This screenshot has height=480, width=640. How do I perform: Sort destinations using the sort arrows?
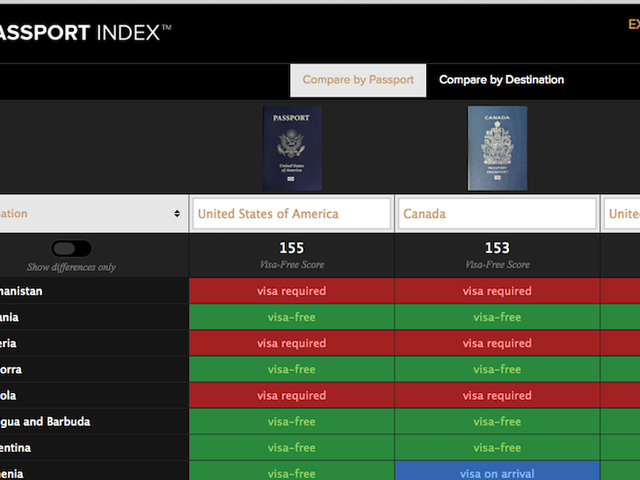coord(177,213)
